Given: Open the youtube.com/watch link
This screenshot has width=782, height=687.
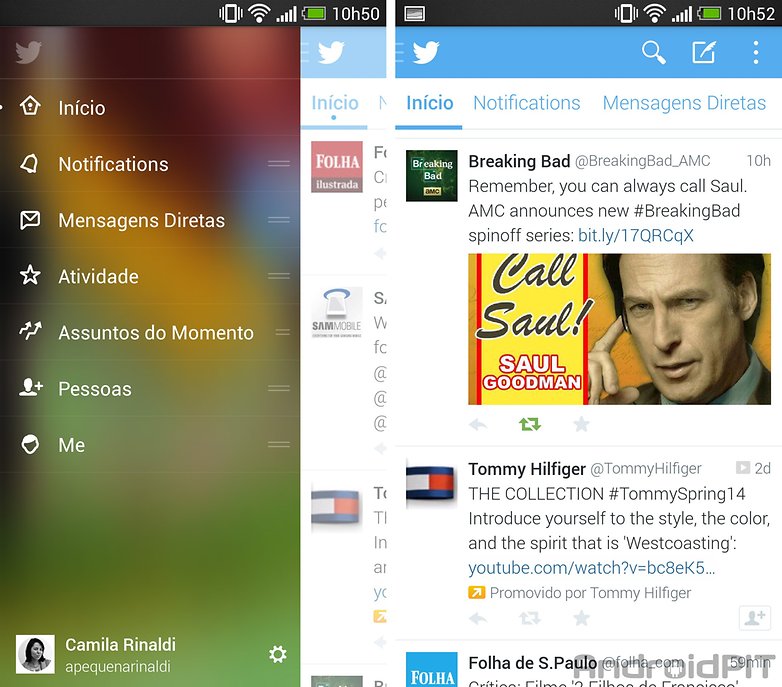Looking at the screenshot, I should (591, 567).
